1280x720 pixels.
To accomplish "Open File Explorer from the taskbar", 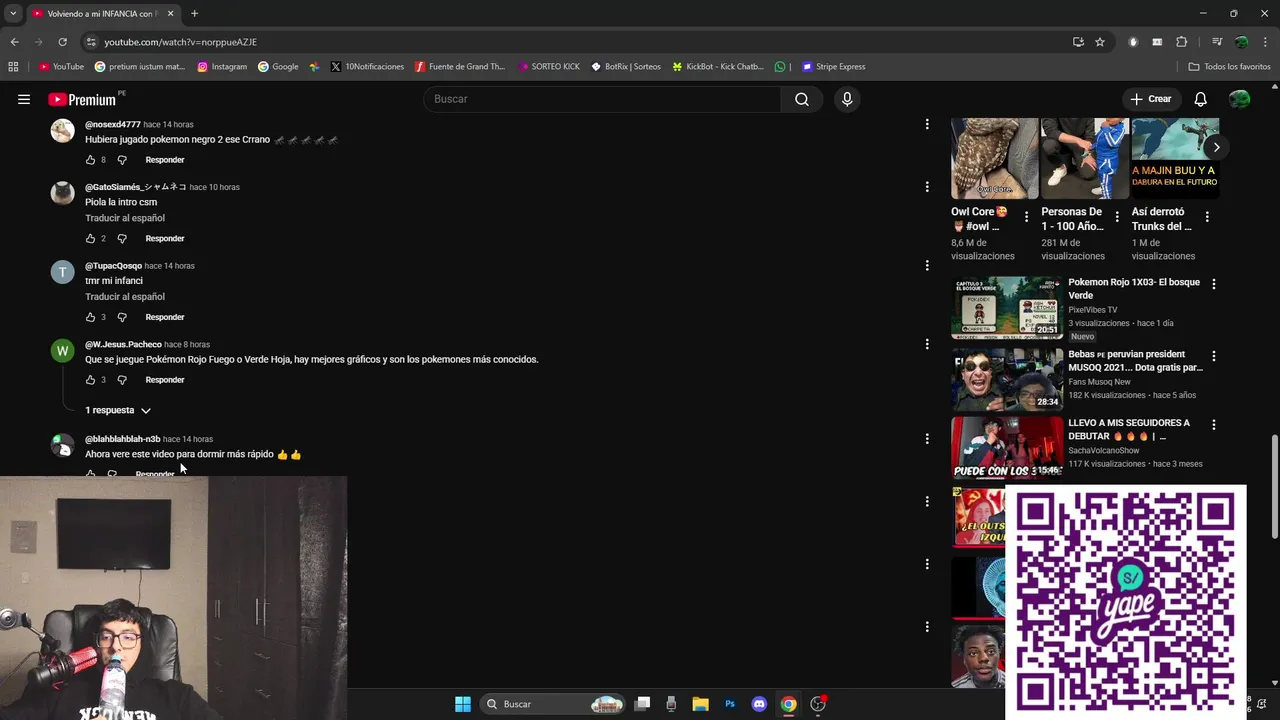I will [x=701, y=704].
